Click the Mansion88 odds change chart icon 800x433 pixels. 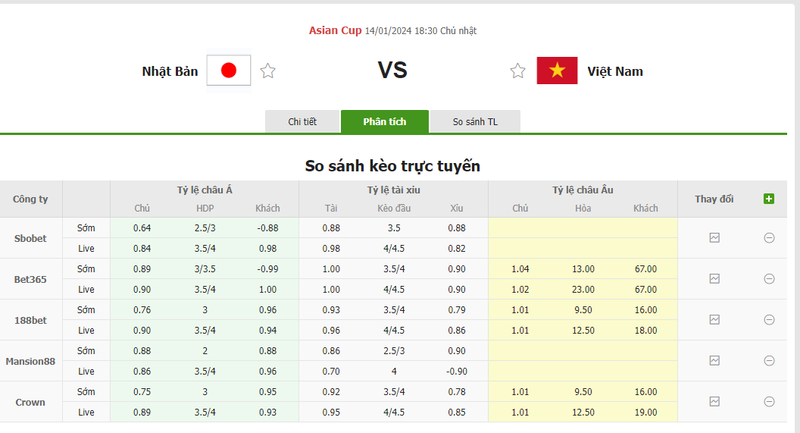(714, 360)
